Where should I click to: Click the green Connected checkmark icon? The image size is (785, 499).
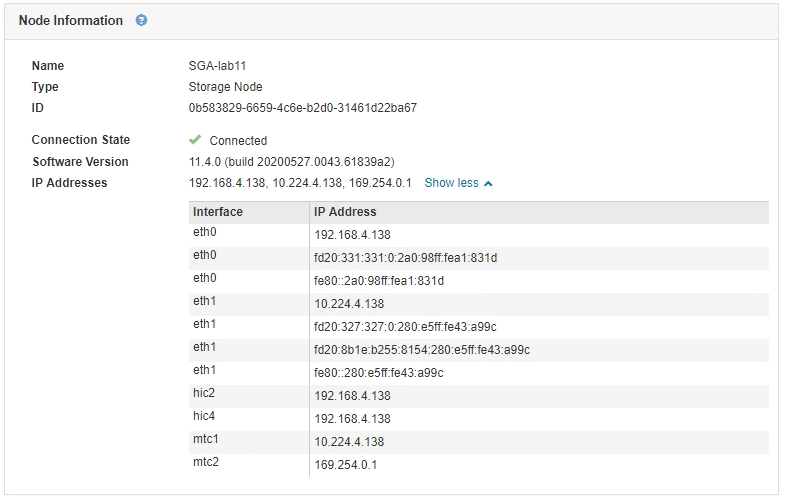click(195, 140)
